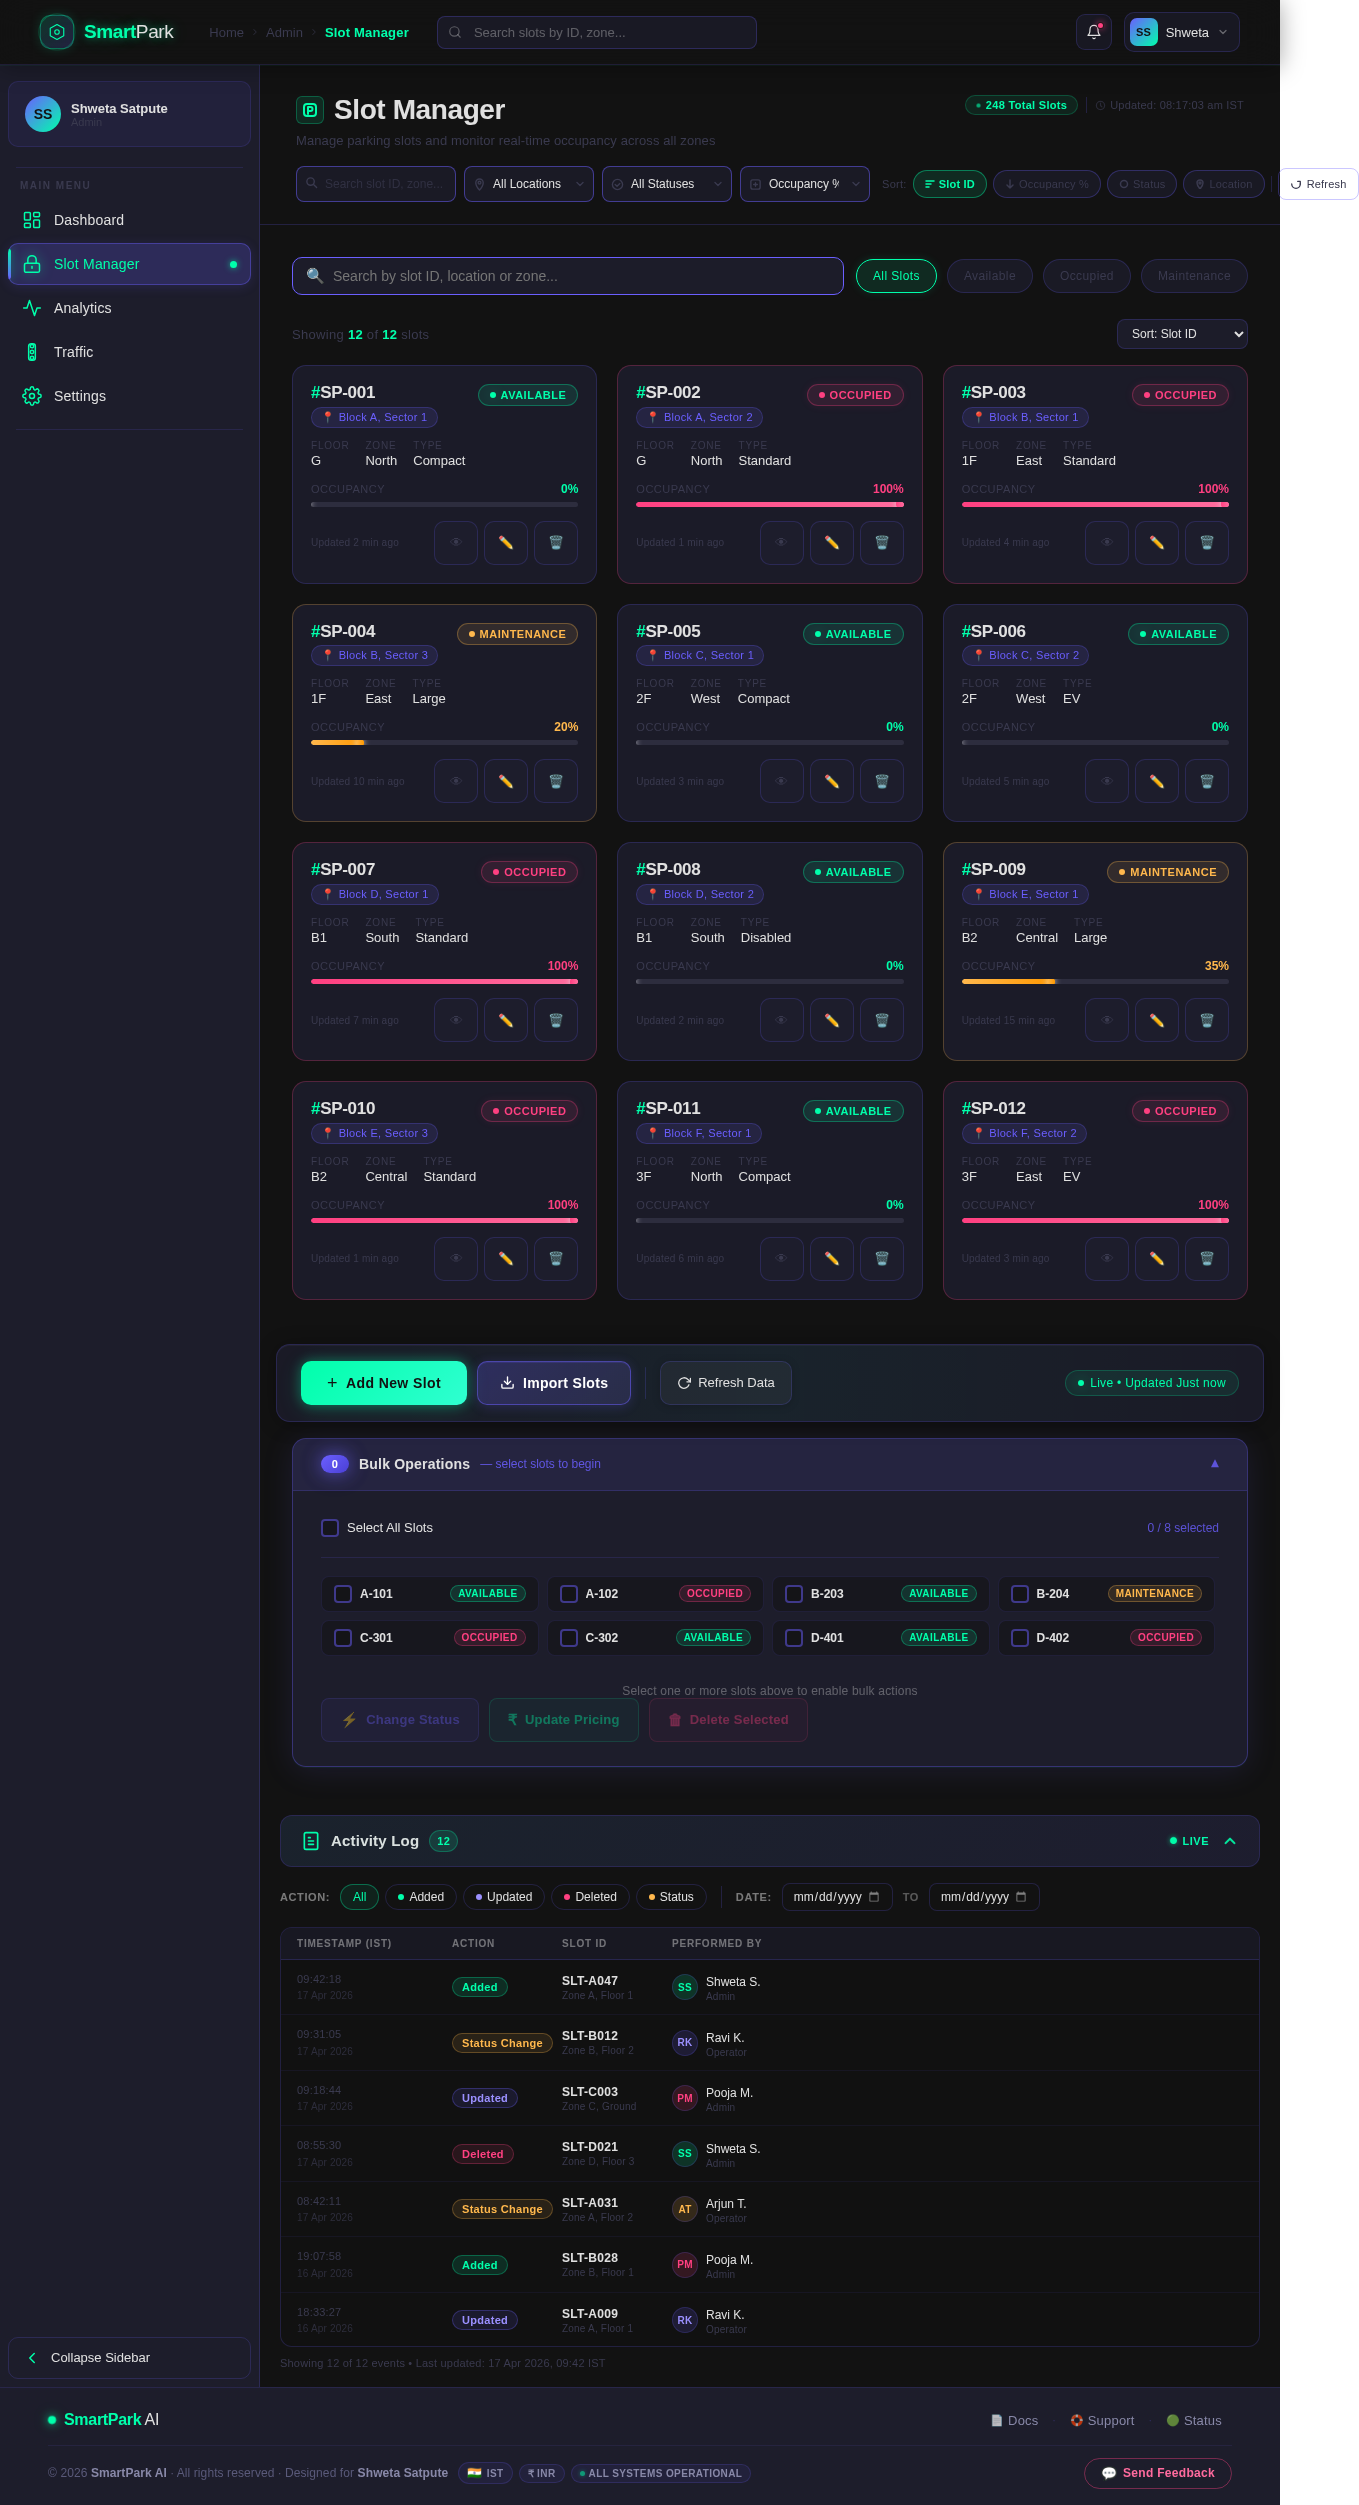The width and height of the screenshot is (1359, 2505).
Task: Open the Shweta user account menu
Action: 1182,32
